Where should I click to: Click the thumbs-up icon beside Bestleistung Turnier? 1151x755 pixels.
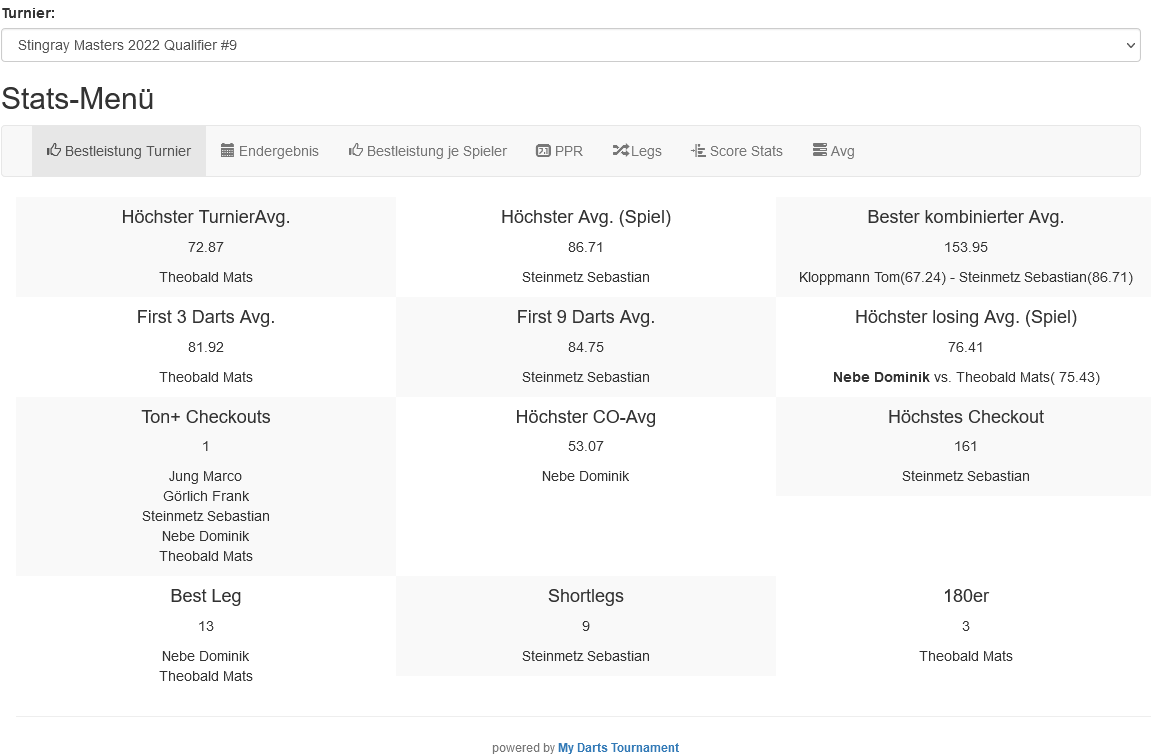54,151
